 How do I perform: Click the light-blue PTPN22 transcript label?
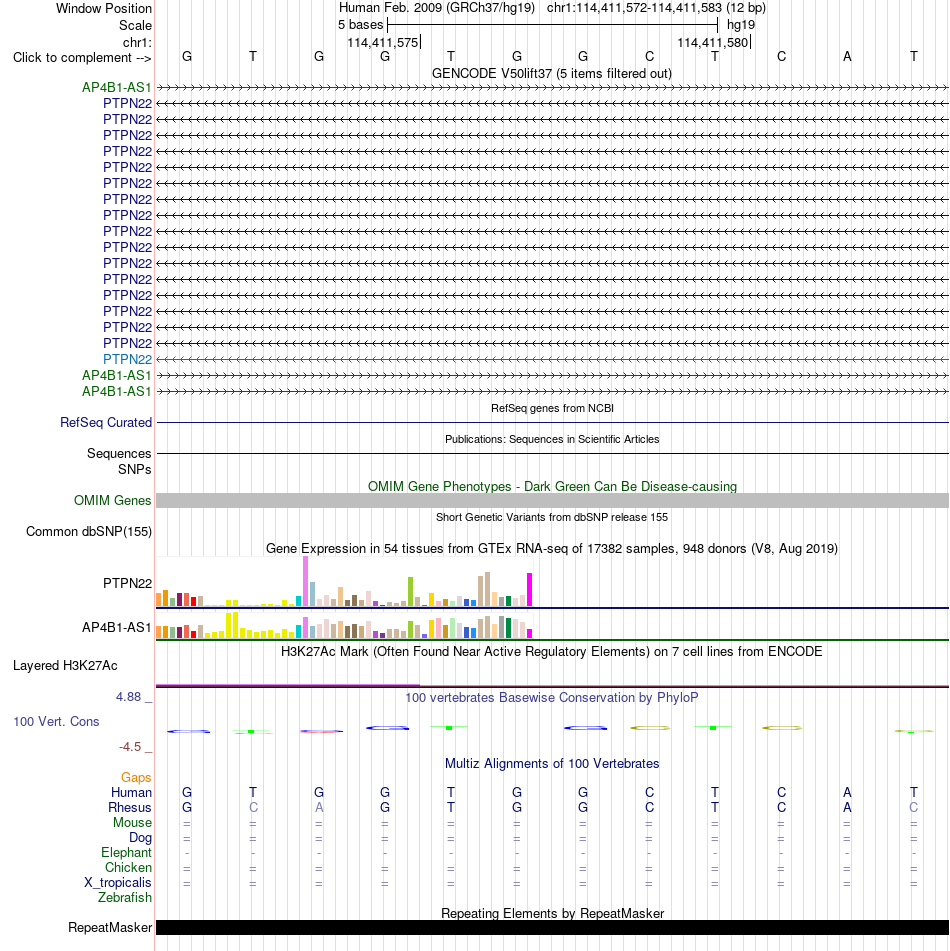click(127, 359)
